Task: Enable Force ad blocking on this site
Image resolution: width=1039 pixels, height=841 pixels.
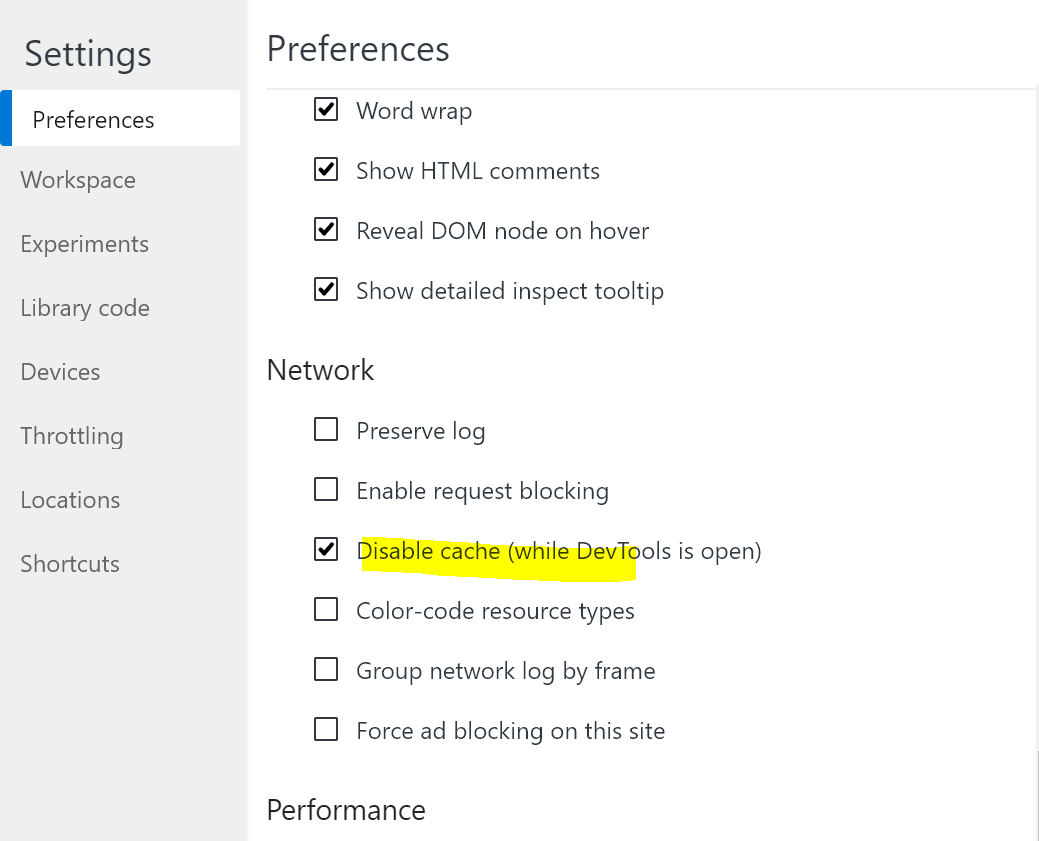Action: coord(326,730)
